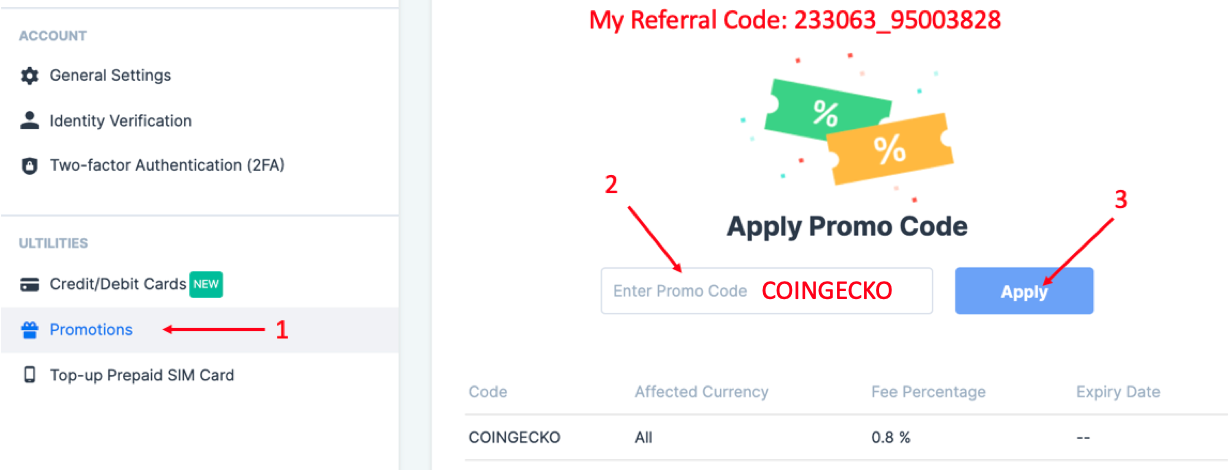Click the green NEW badge
The image size is (1230, 471).
pyautogui.click(x=207, y=285)
